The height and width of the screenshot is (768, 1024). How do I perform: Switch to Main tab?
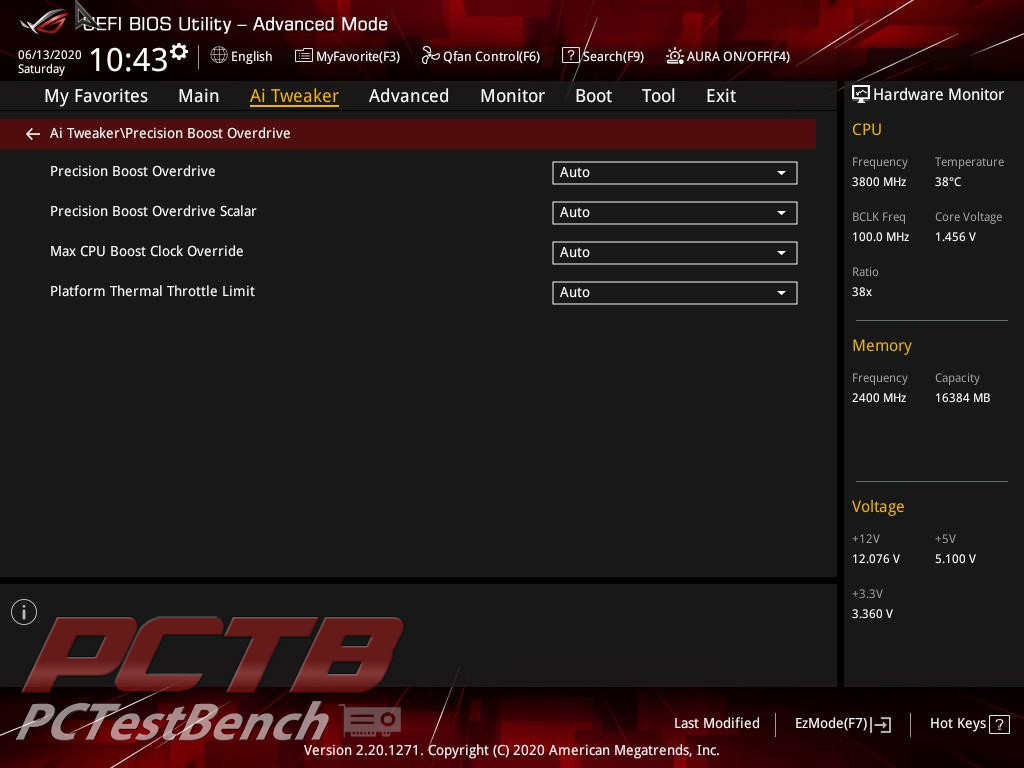click(199, 96)
